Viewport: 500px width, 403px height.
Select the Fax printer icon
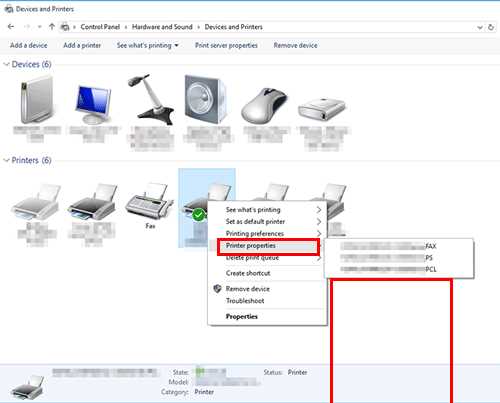tap(149, 201)
